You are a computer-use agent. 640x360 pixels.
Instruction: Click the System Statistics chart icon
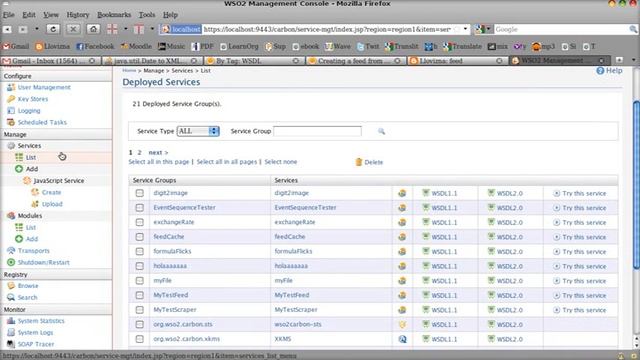[x=11, y=321]
